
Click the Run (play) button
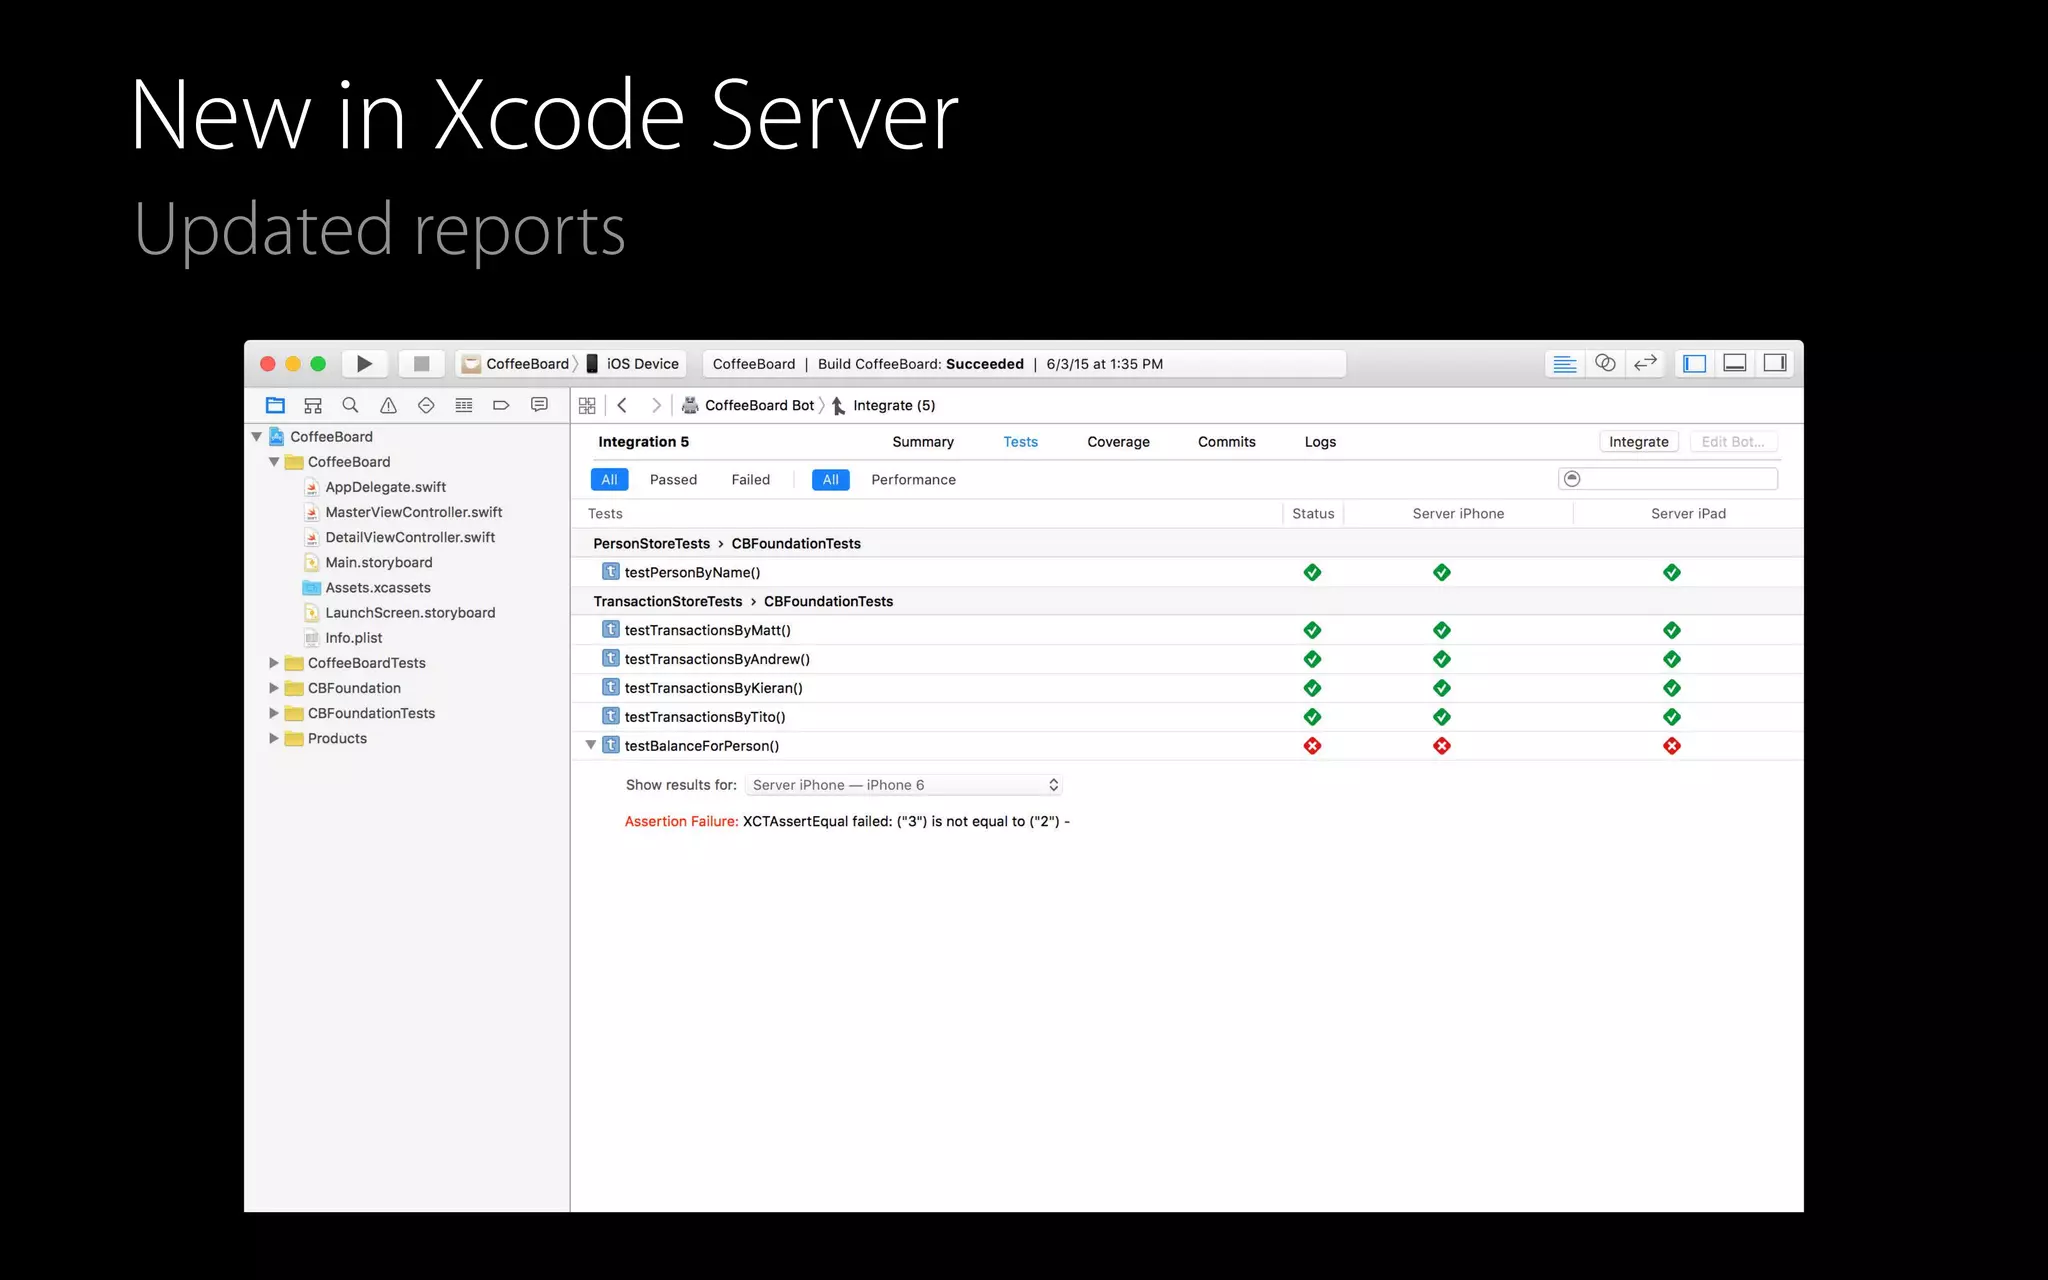365,364
